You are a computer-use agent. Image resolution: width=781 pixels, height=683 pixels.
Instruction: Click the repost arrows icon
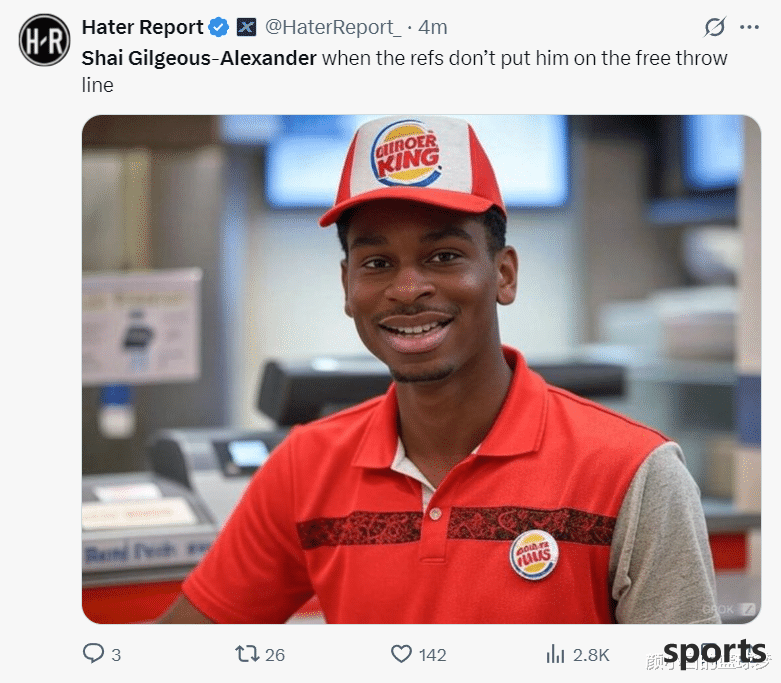[247, 654]
